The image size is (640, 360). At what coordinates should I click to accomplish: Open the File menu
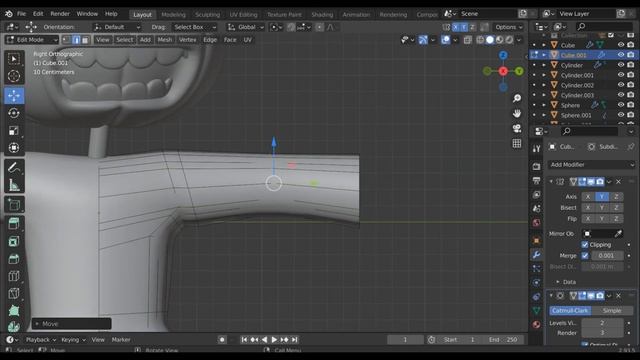[21, 14]
